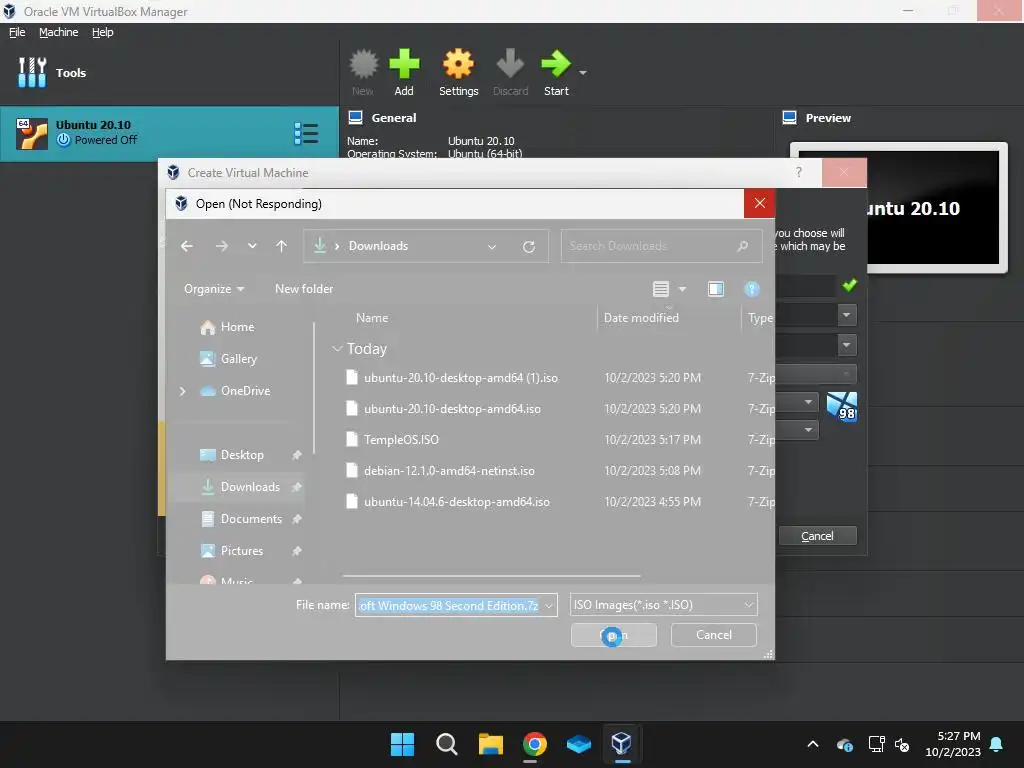Screen dimensions: 1024x768
Task: Click the Preview section header
Action: (x=827, y=118)
